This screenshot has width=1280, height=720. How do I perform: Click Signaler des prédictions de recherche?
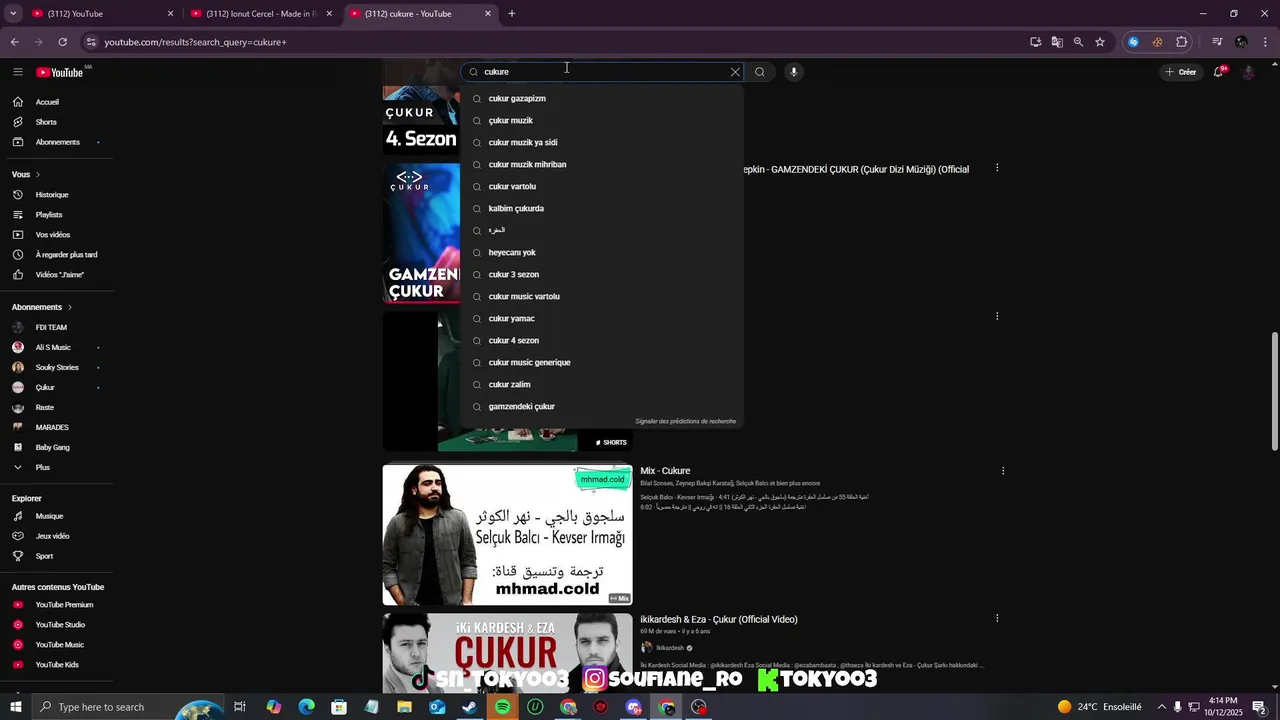pos(685,421)
